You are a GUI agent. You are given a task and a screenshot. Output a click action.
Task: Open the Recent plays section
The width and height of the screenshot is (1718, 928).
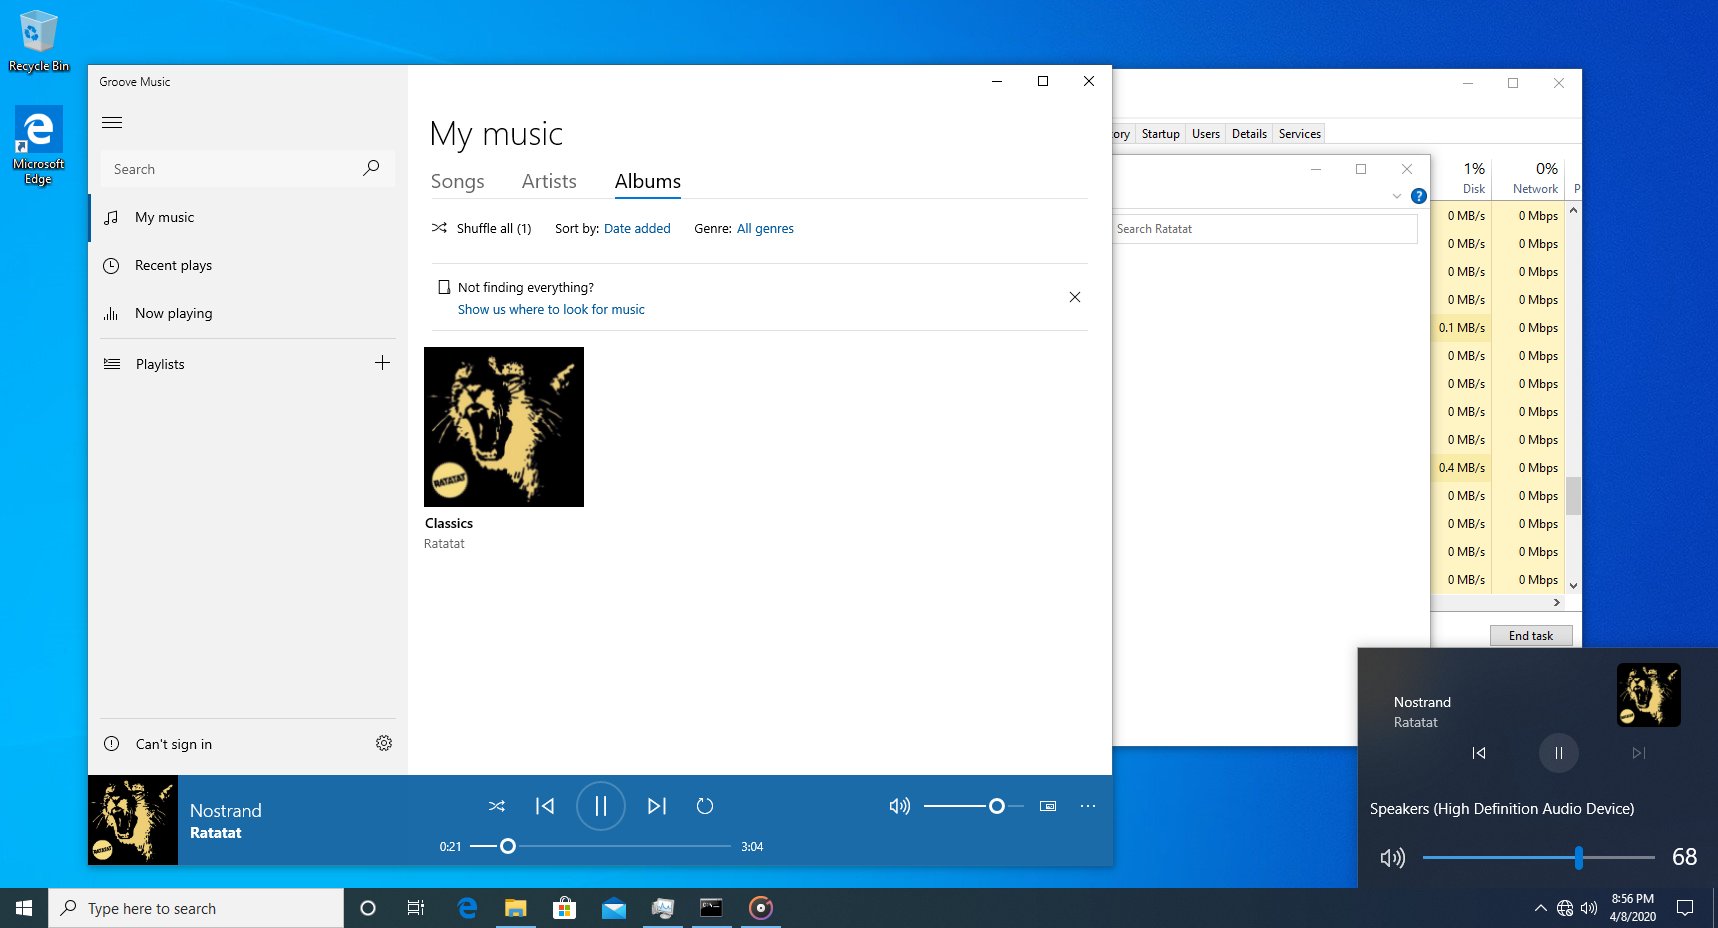(173, 265)
